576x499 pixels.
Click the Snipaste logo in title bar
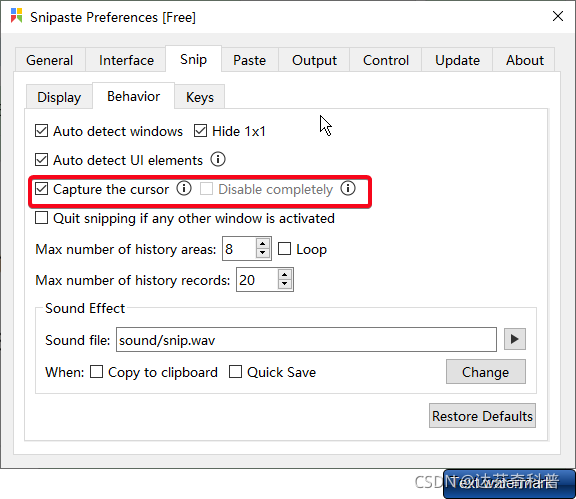click(17, 16)
